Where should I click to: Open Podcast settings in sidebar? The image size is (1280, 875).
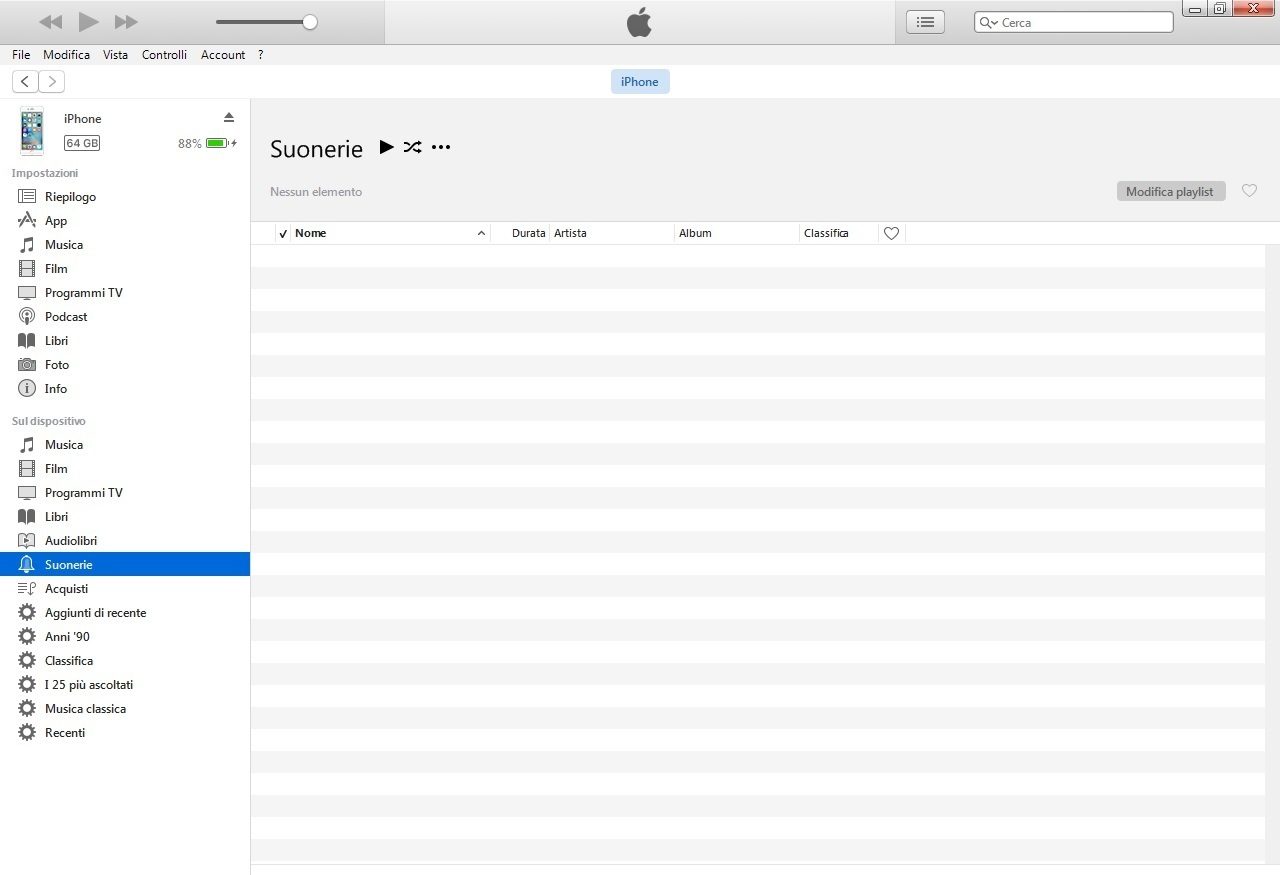125,317
